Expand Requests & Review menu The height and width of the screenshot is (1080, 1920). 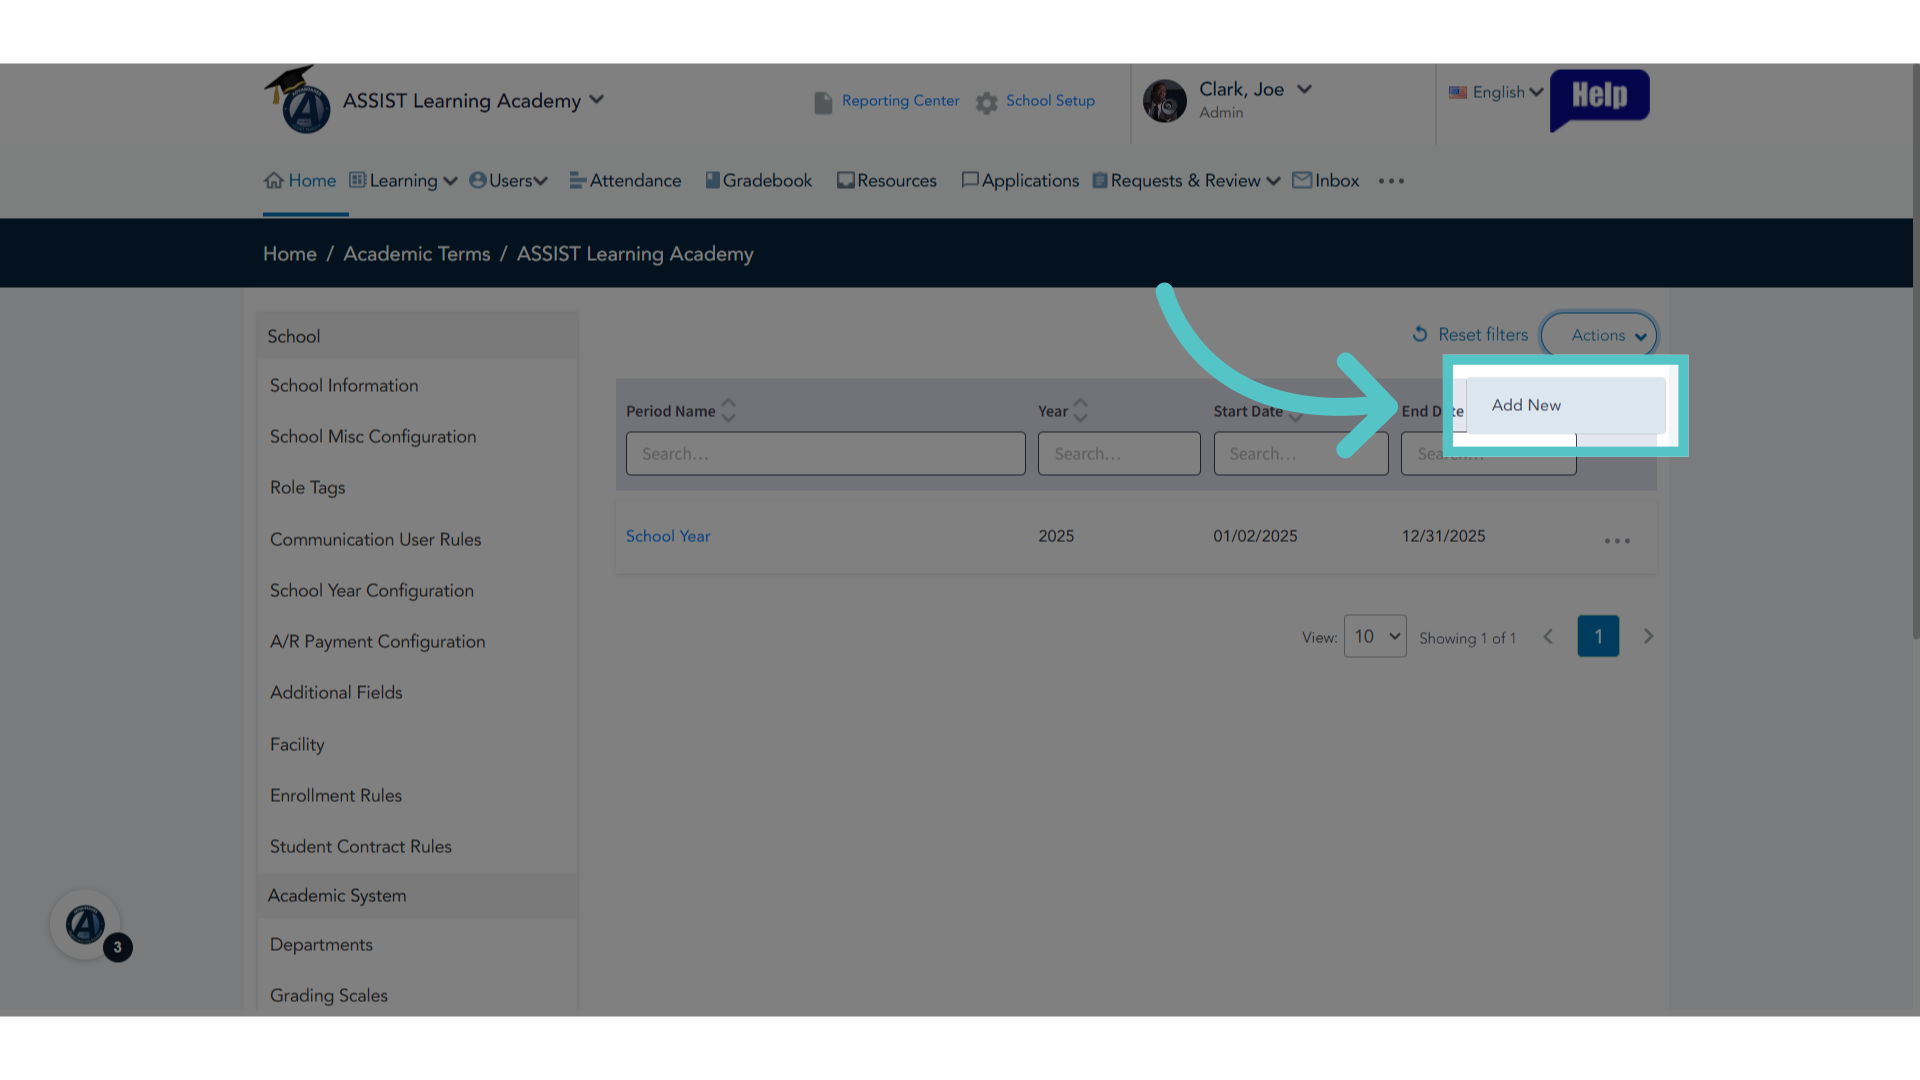pos(1186,180)
